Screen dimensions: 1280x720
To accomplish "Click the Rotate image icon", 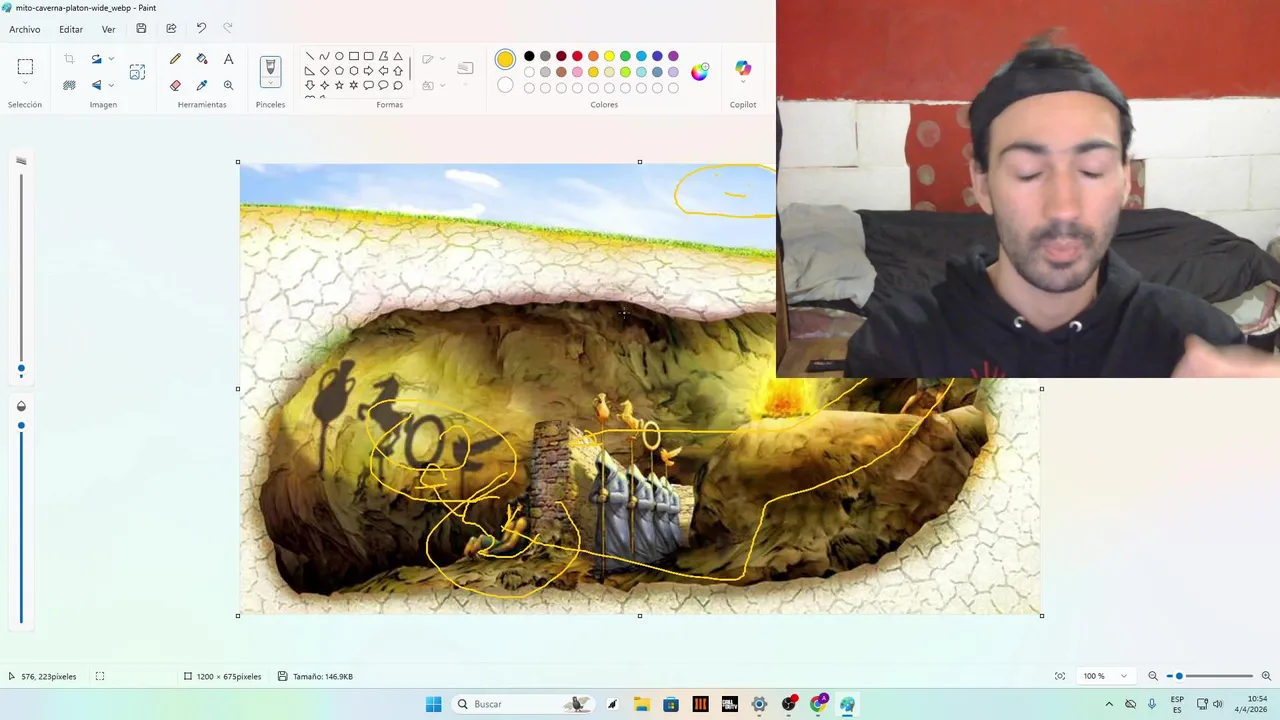I will 97,59.
